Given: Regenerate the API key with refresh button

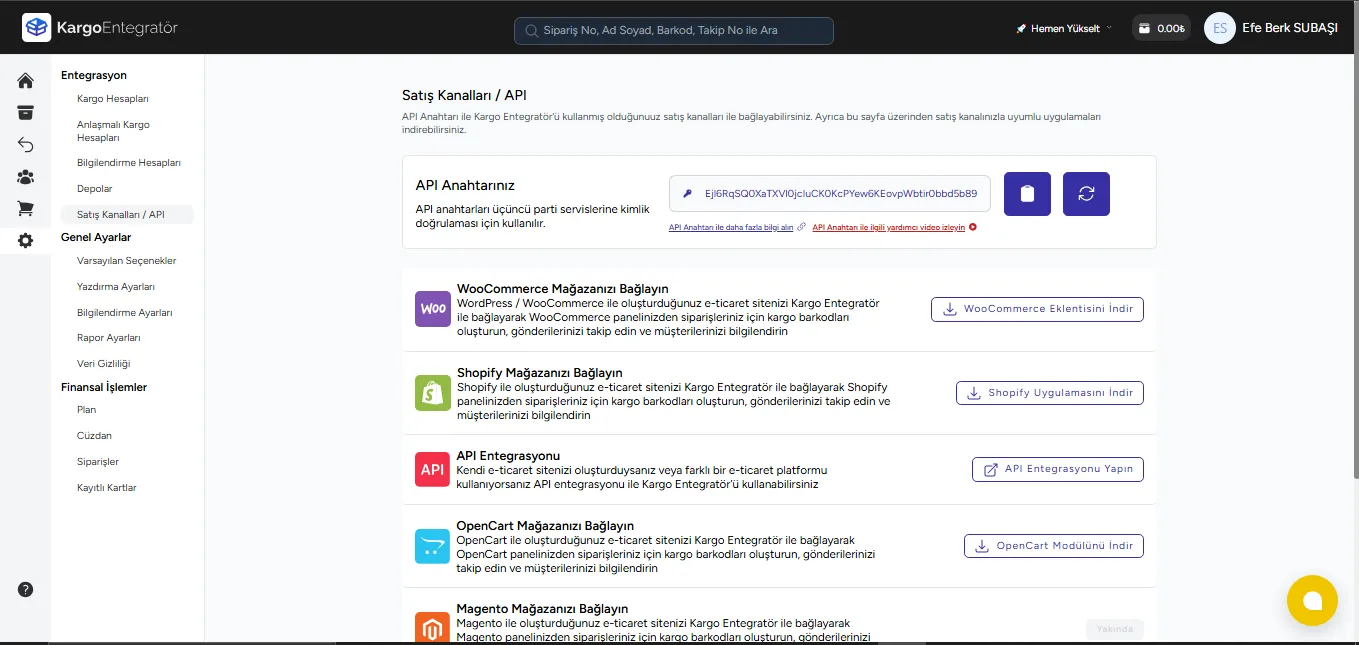Looking at the screenshot, I should (1086, 194).
